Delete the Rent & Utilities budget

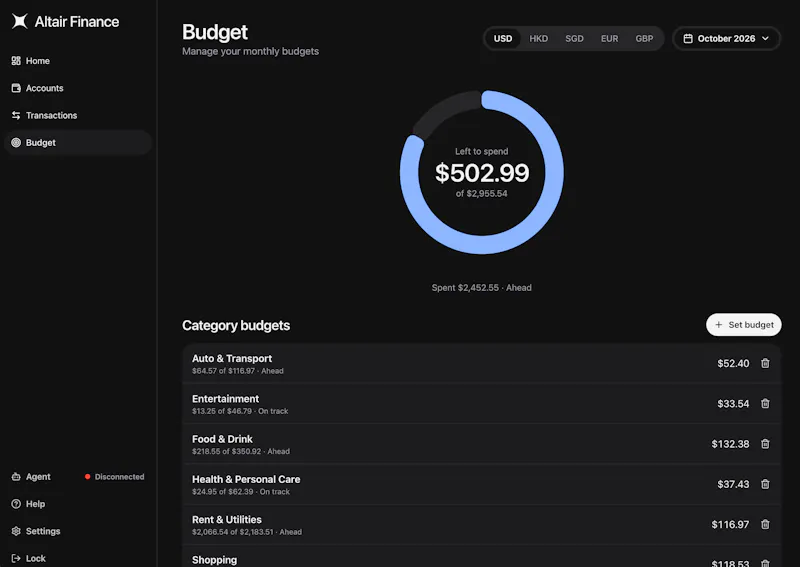click(x=765, y=525)
